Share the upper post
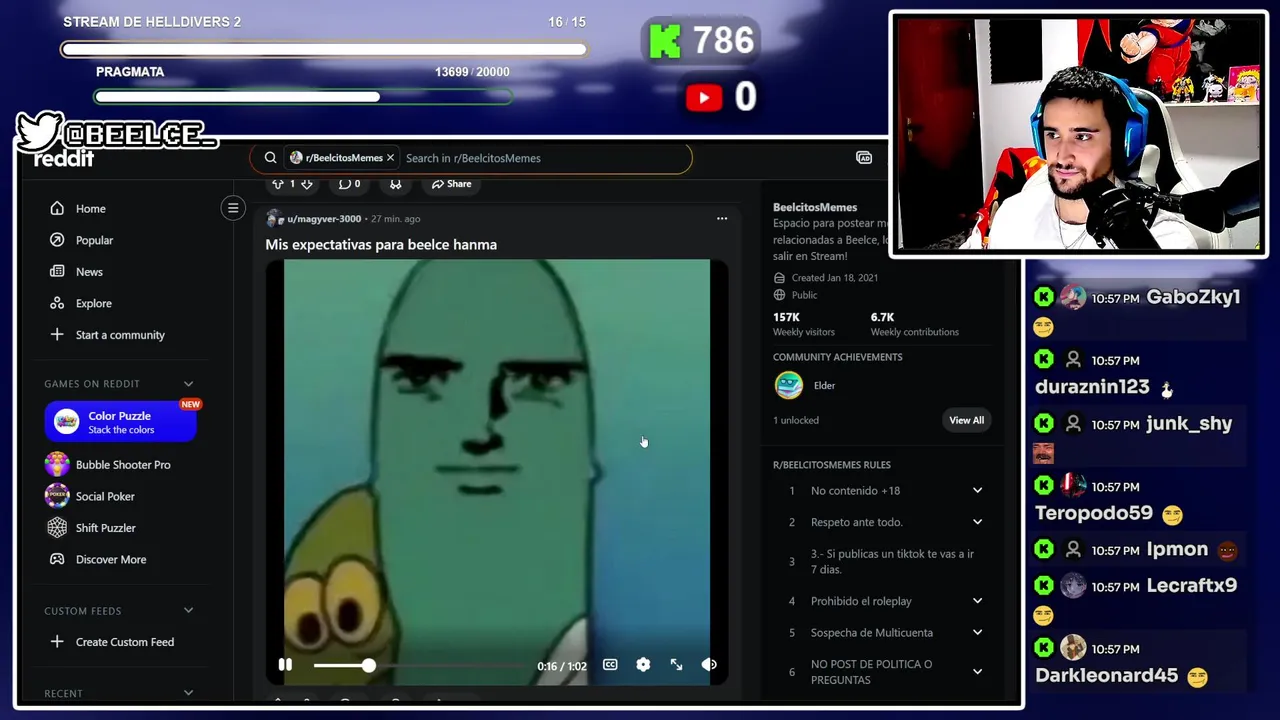Viewport: 1280px width, 720px height. (452, 184)
